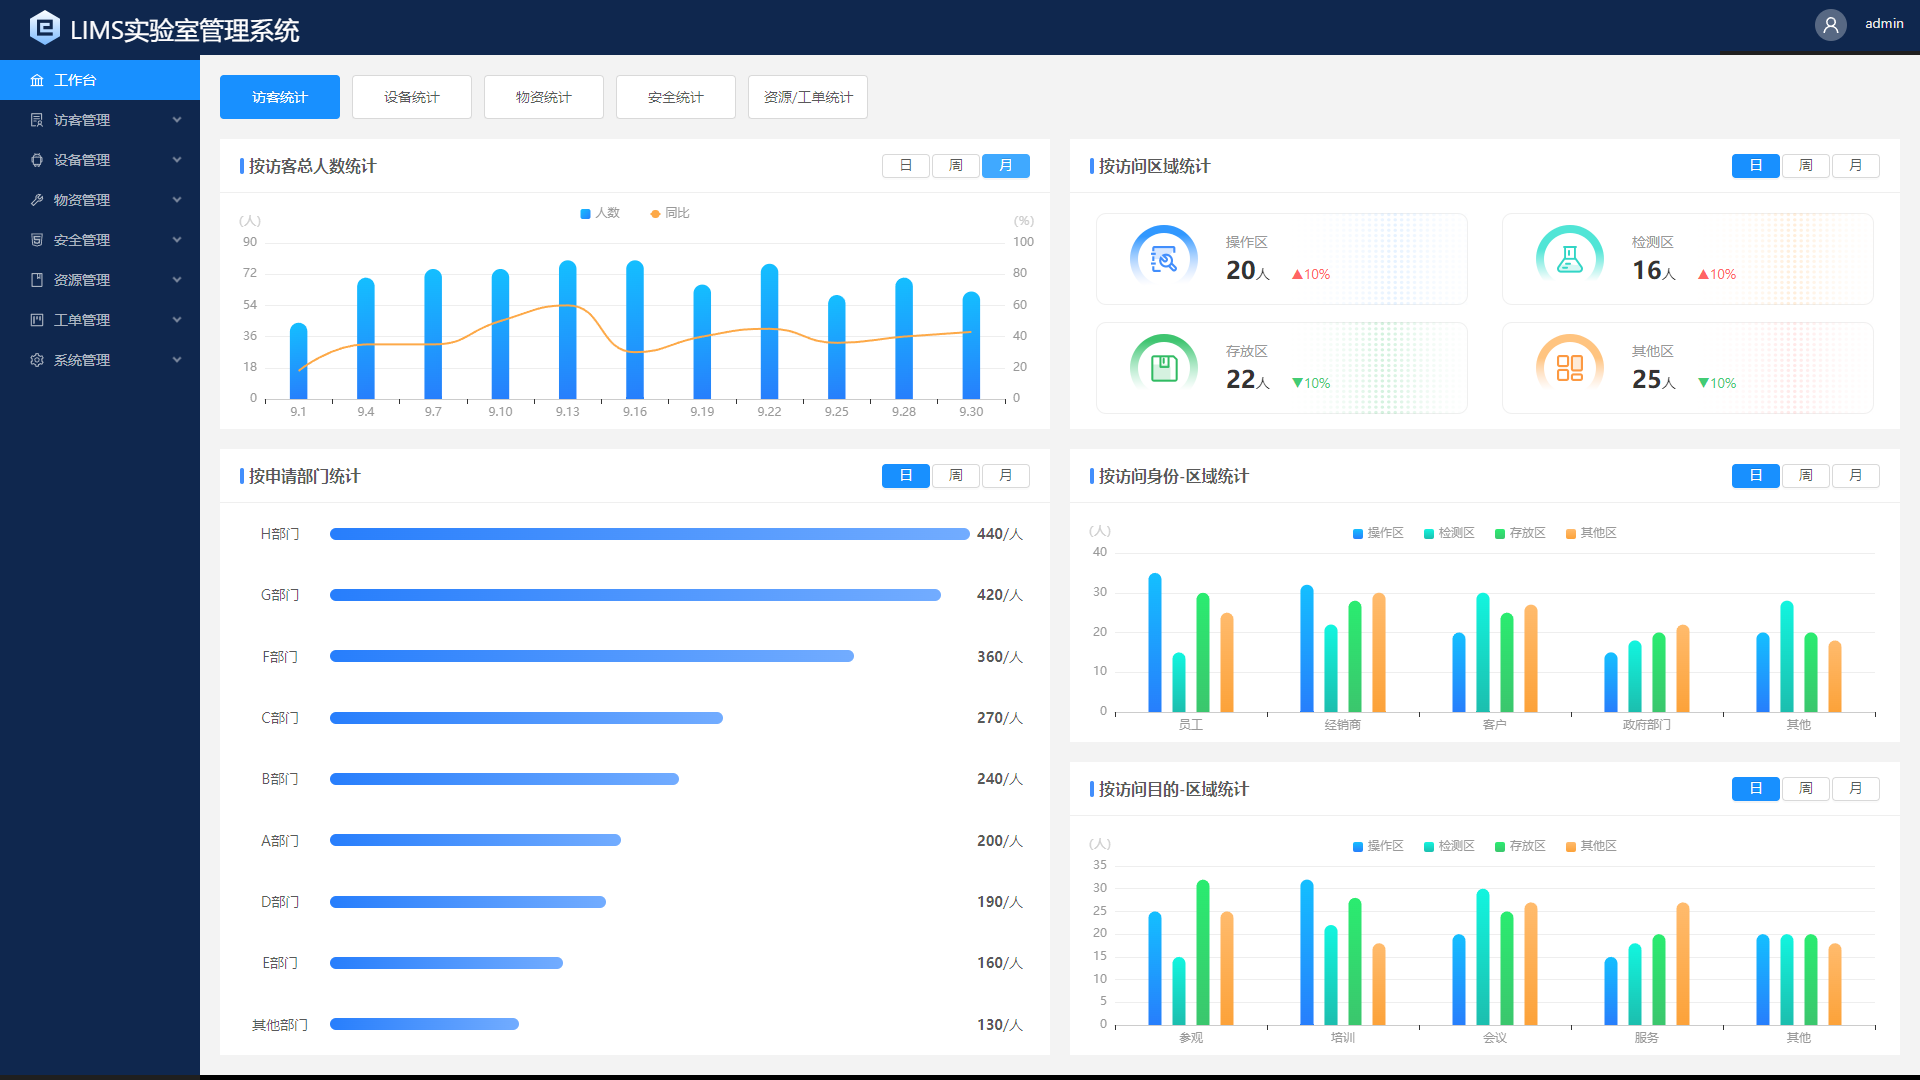1920x1080 pixels.
Task: Click the 安全统计 button
Action: (x=675, y=97)
